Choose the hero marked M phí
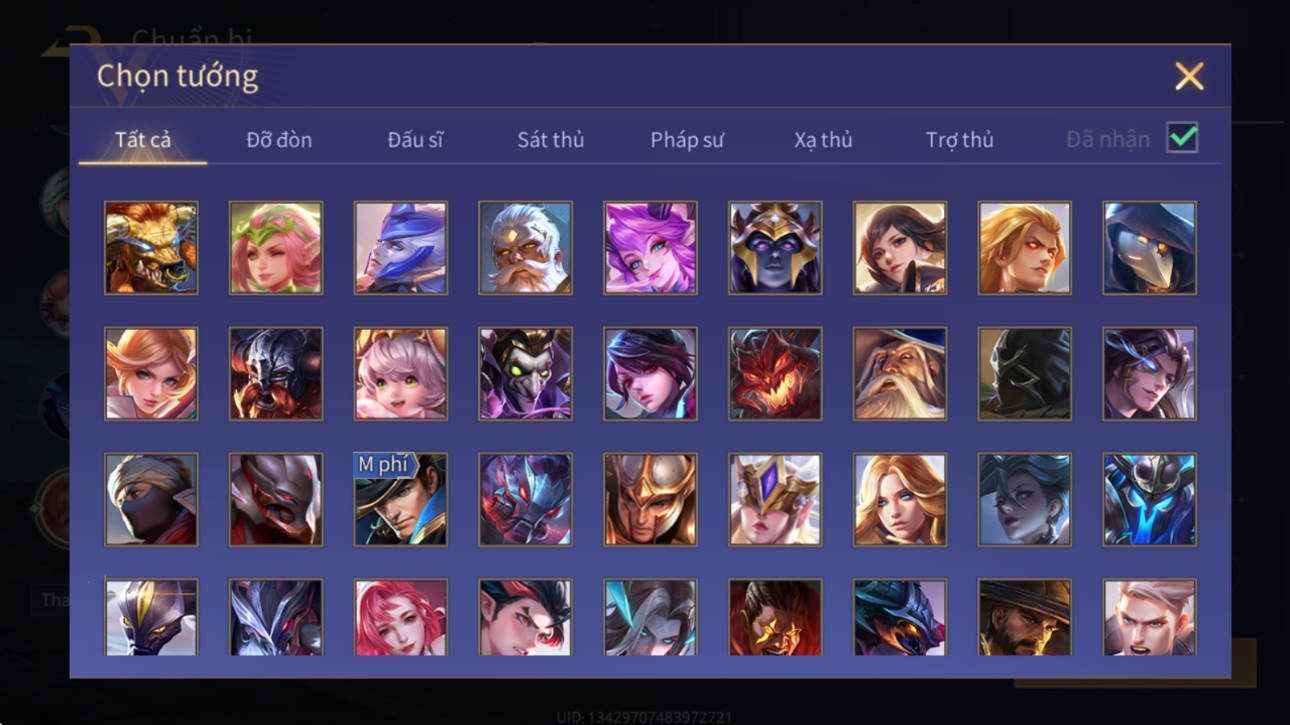 [x=400, y=500]
